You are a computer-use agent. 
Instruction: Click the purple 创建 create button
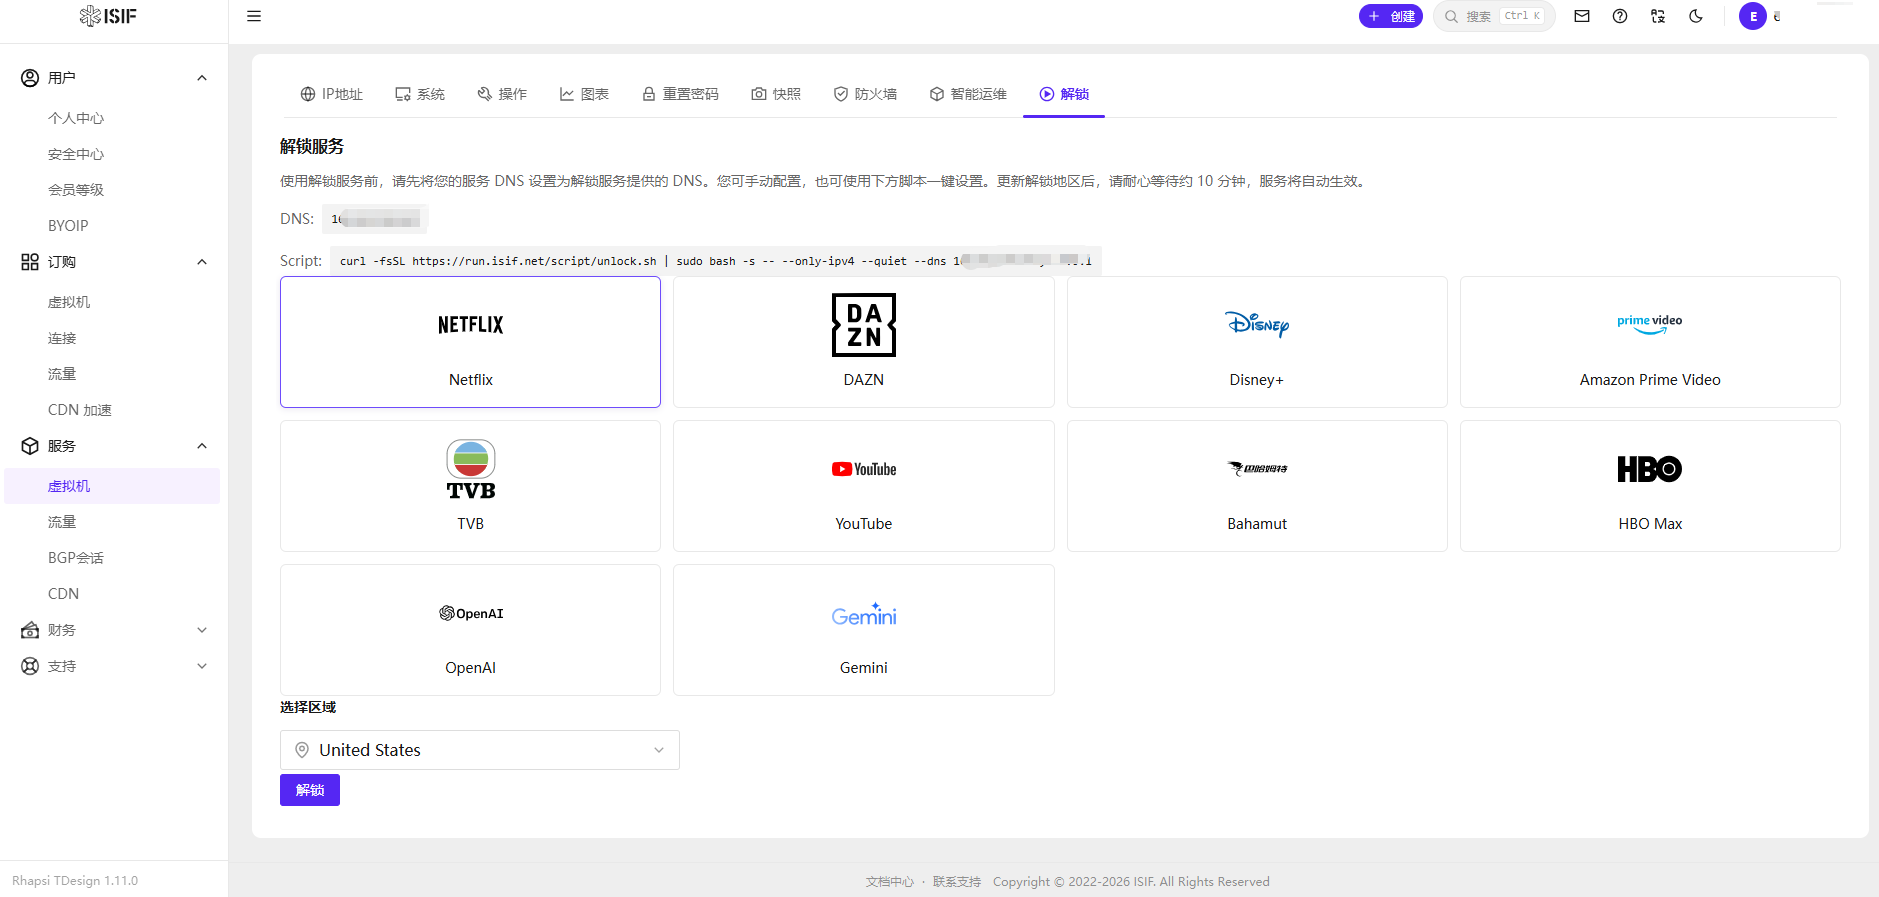pyautogui.click(x=1391, y=16)
